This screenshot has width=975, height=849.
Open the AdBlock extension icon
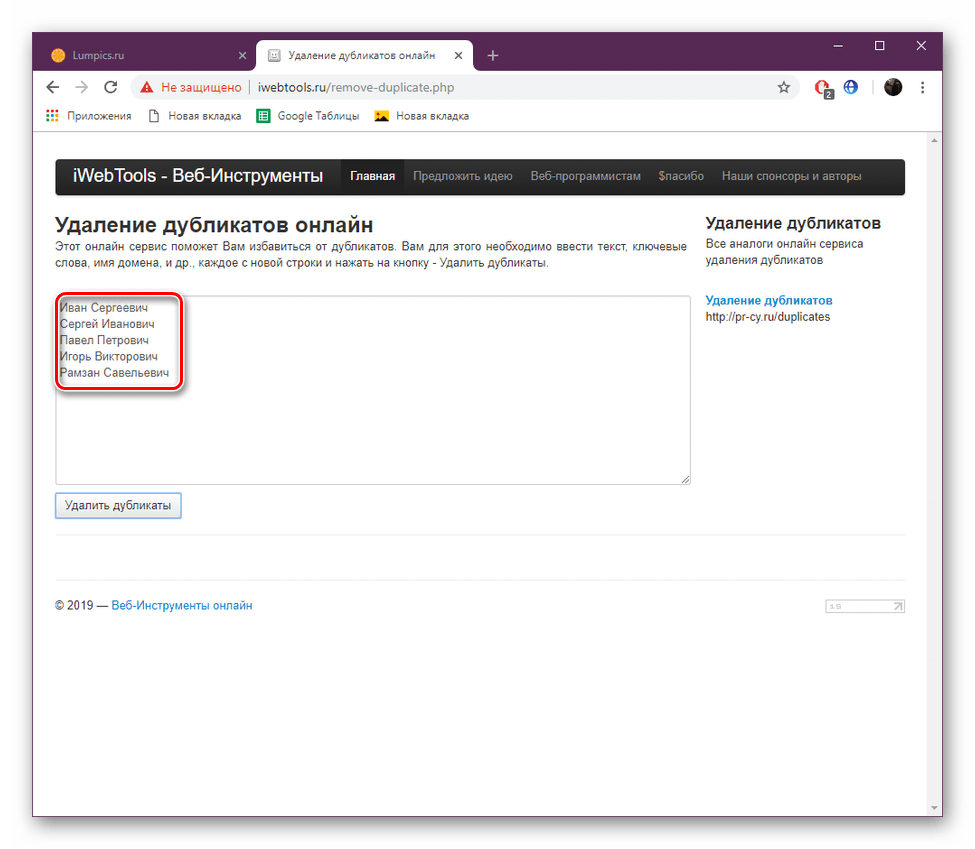pyautogui.click(x=820, y=87)
